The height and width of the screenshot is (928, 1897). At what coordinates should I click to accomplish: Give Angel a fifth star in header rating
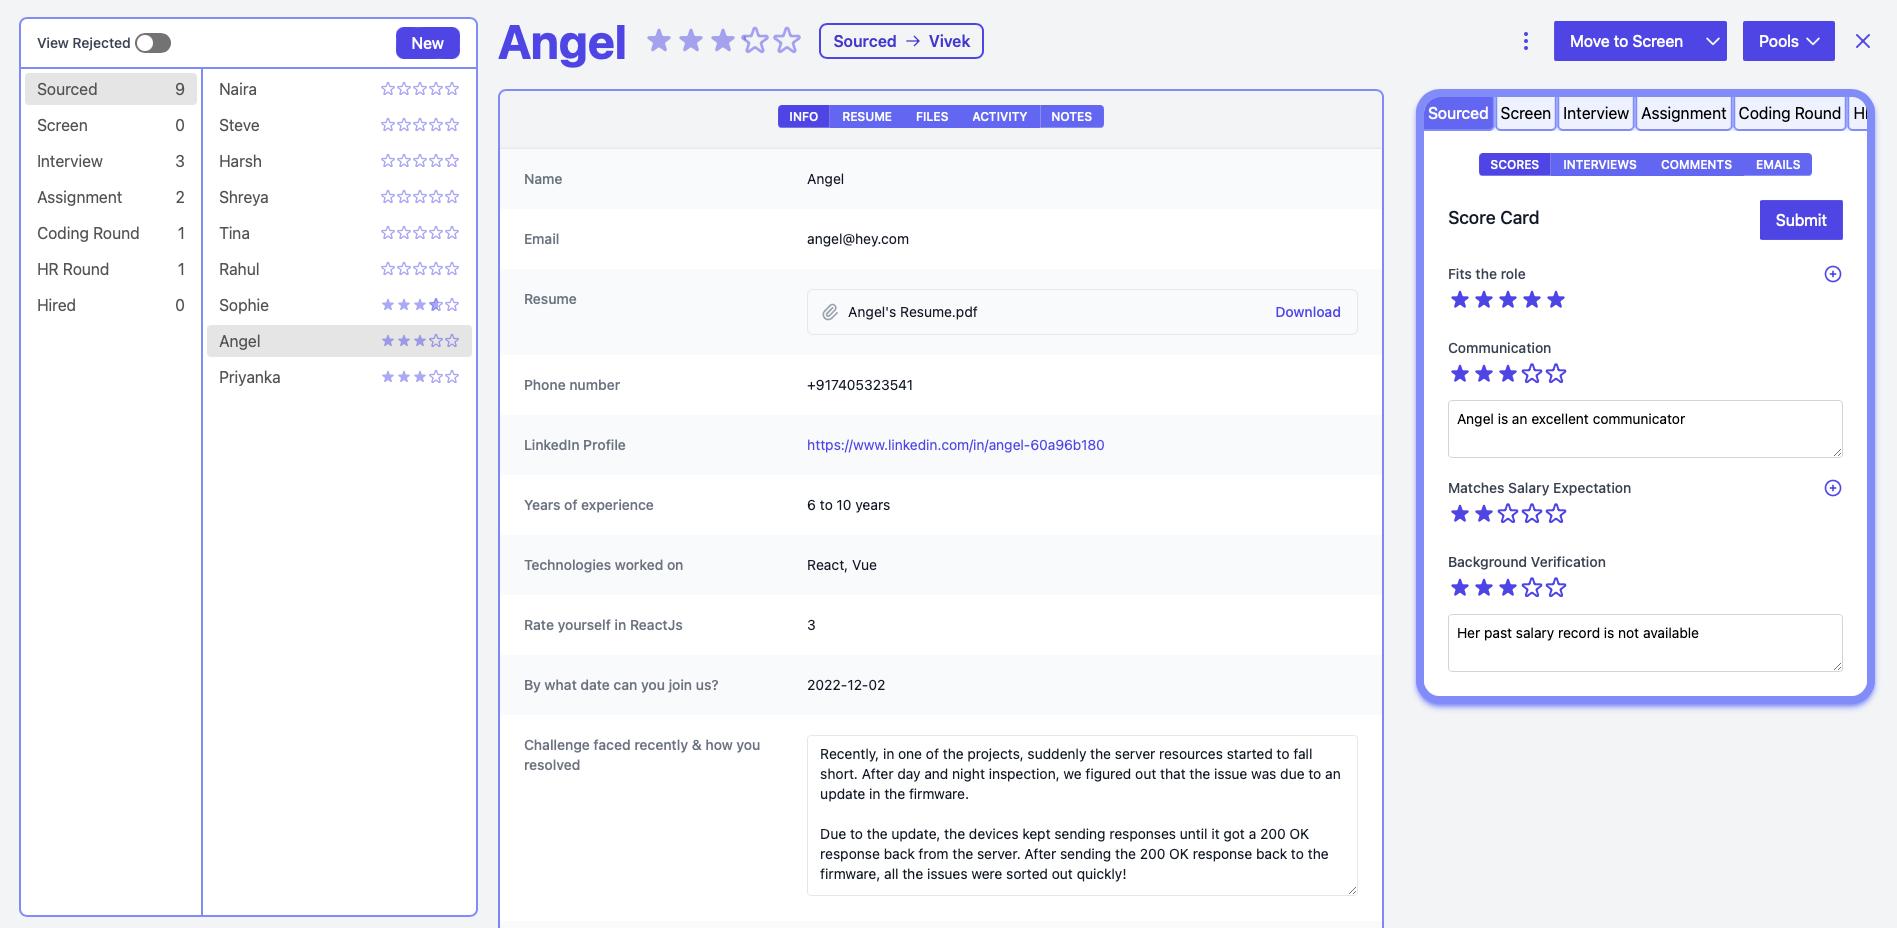[787, 41]
